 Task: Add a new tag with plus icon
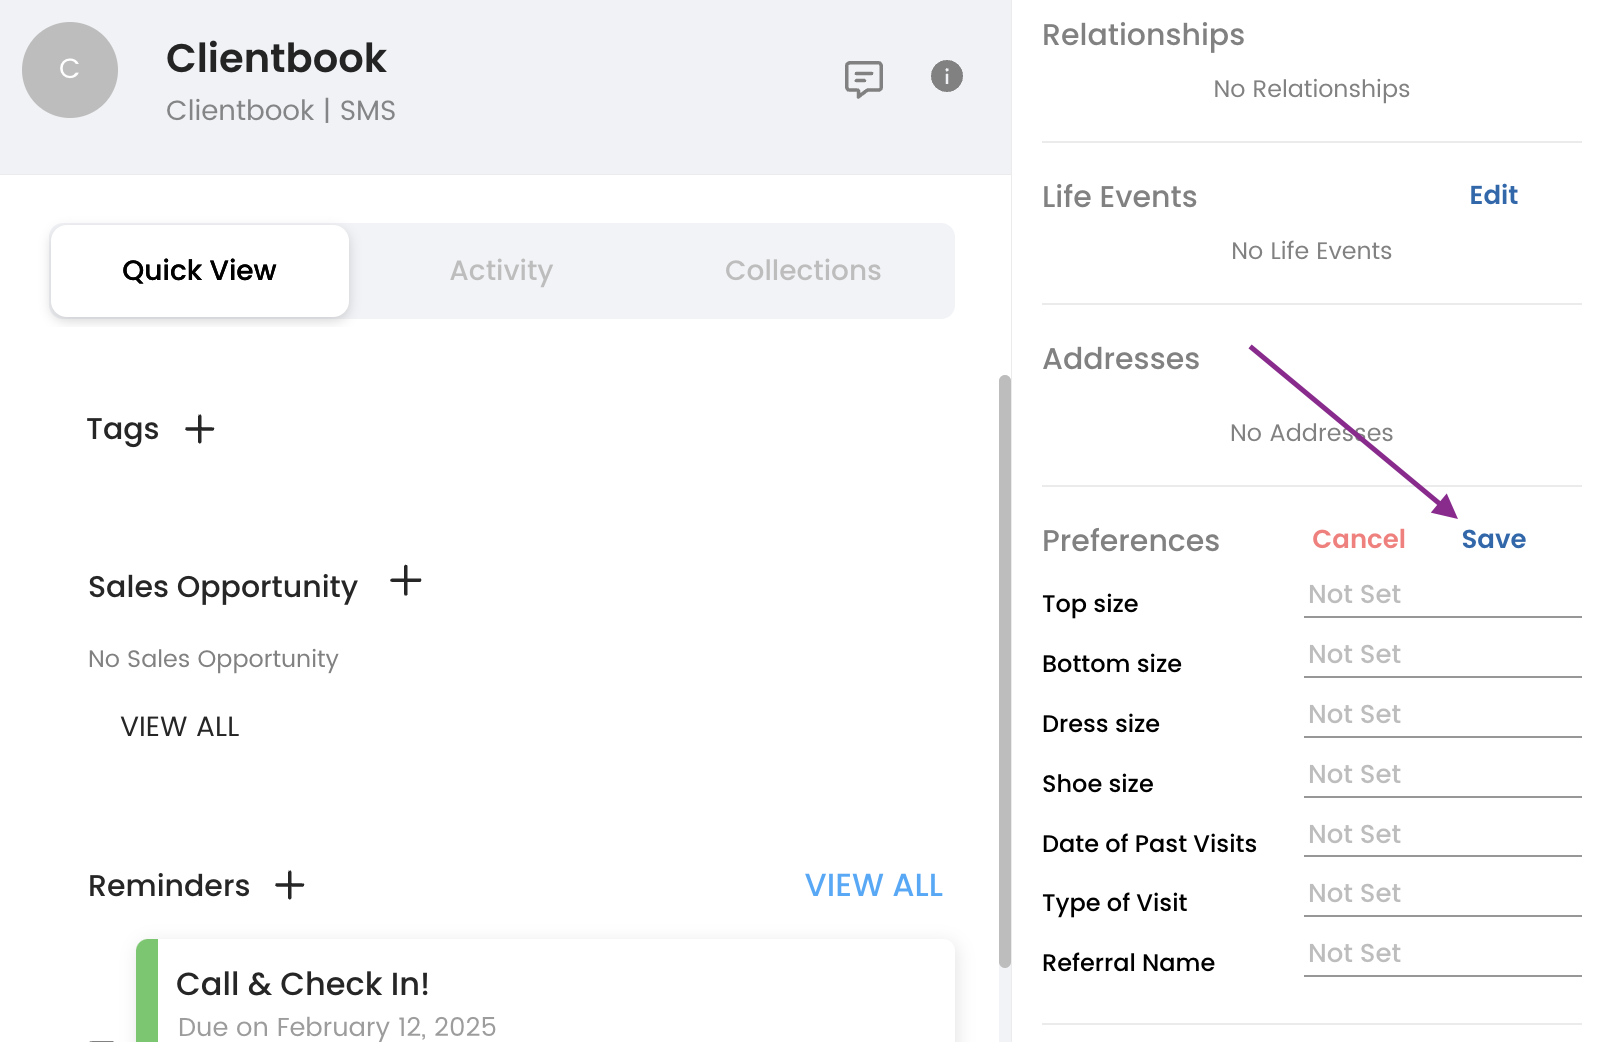click(200, 429)
